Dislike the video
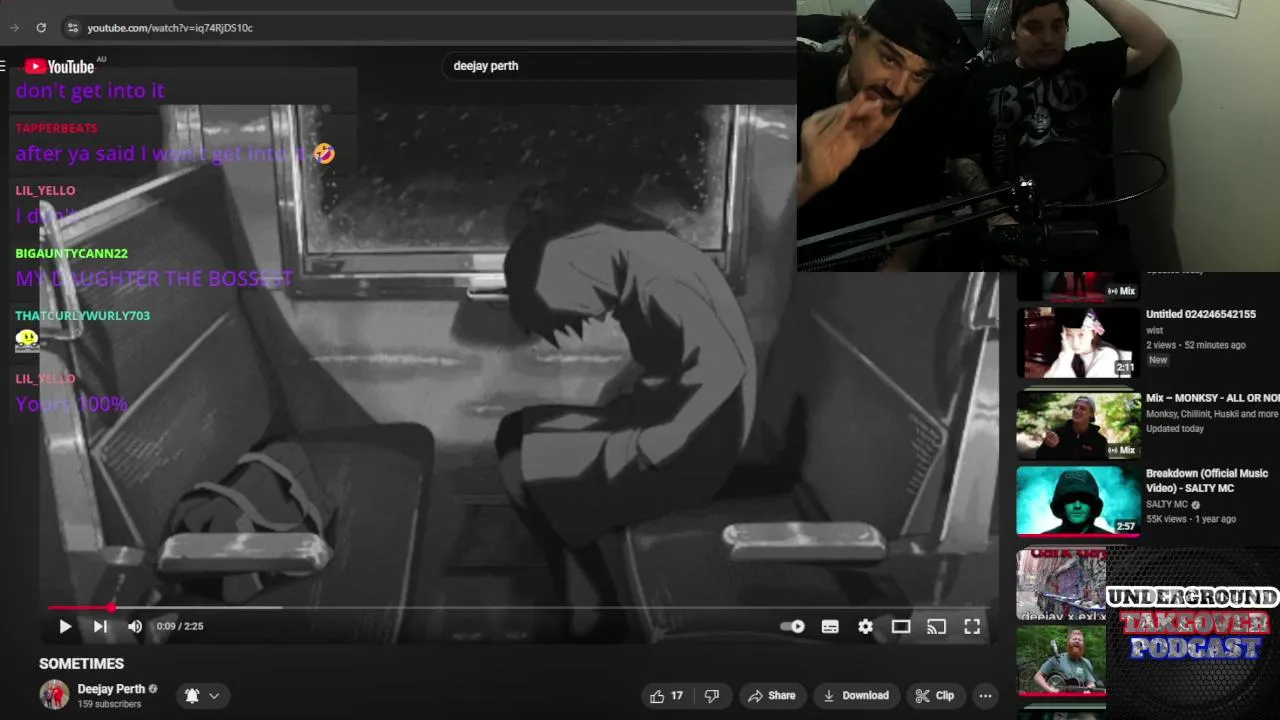 click(712, 696)
